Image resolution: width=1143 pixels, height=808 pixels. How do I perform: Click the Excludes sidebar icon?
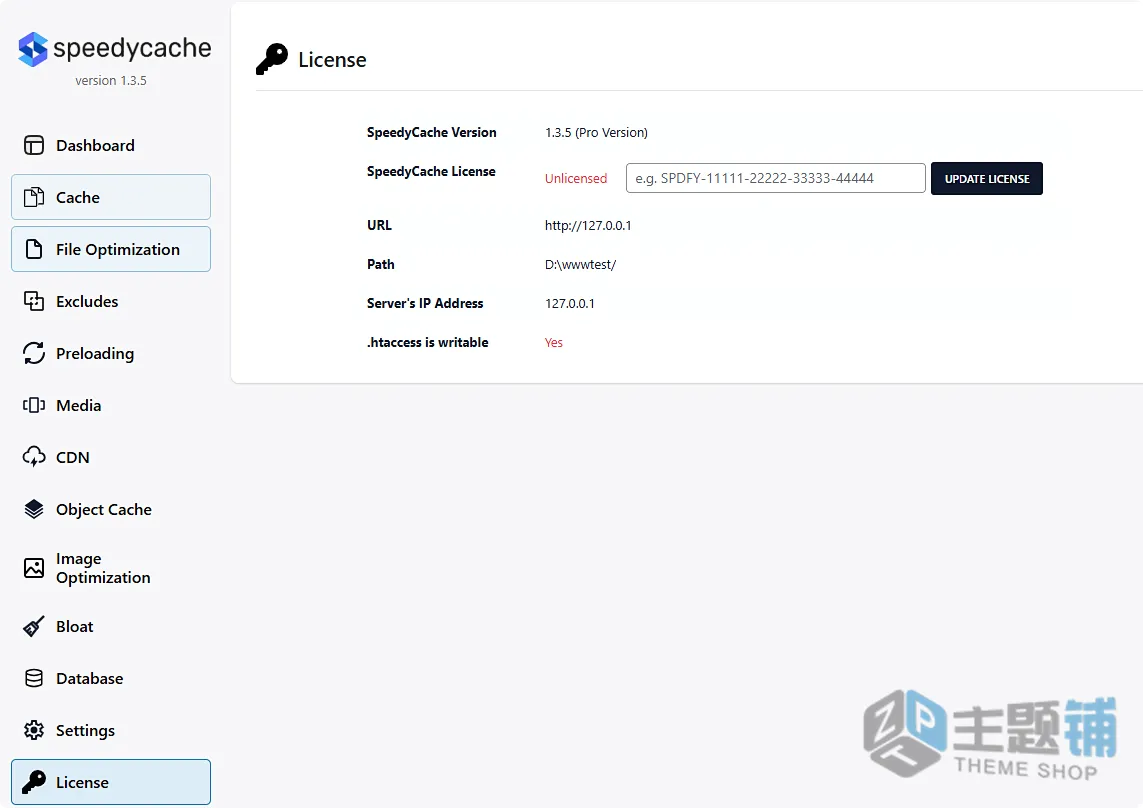tap(34, 301)
